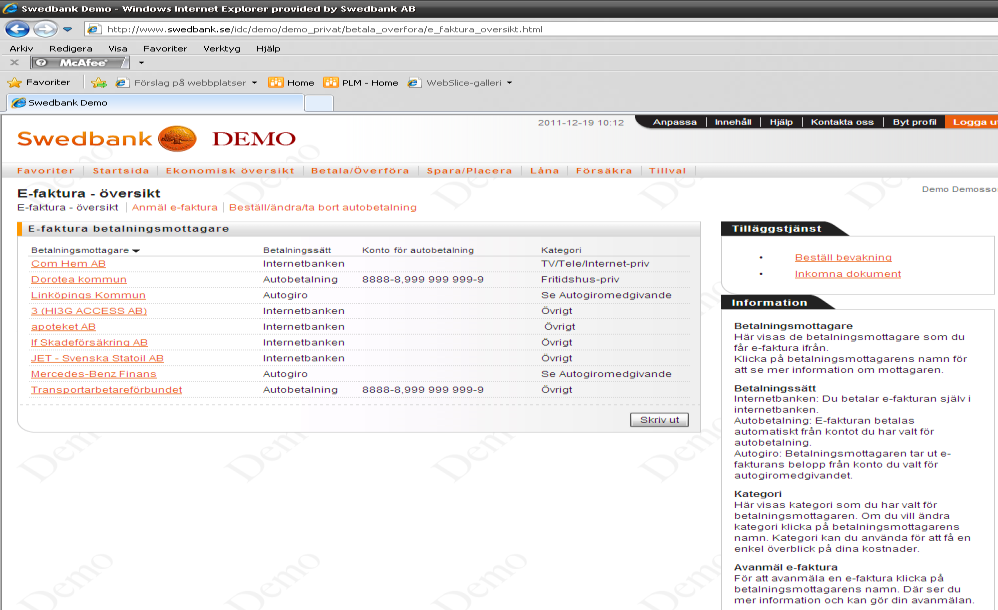Open payee If Skadeförsäkring AB
Image resolution: width=998 pixels, height=610 pixels.
tap(89, 343)
